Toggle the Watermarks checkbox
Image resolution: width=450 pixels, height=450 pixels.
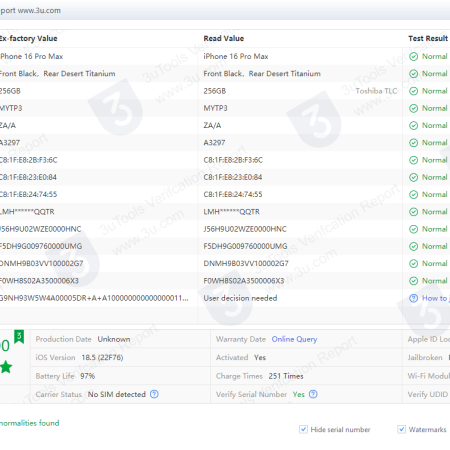402,429
